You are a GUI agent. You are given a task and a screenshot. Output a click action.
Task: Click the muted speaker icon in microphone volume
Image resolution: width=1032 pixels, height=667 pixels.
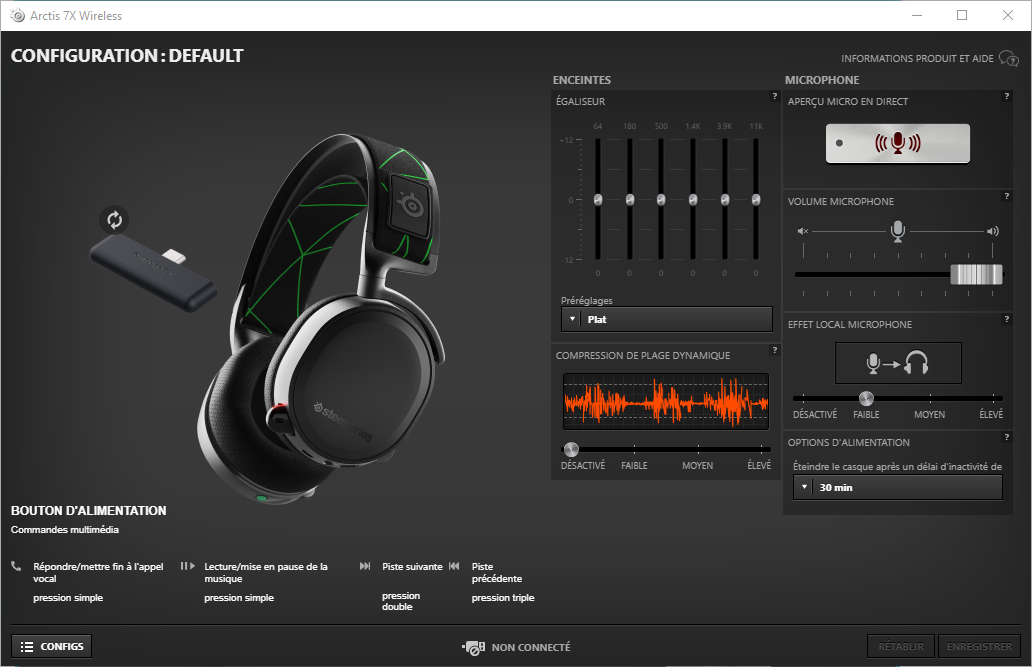(x=802, y=231)
